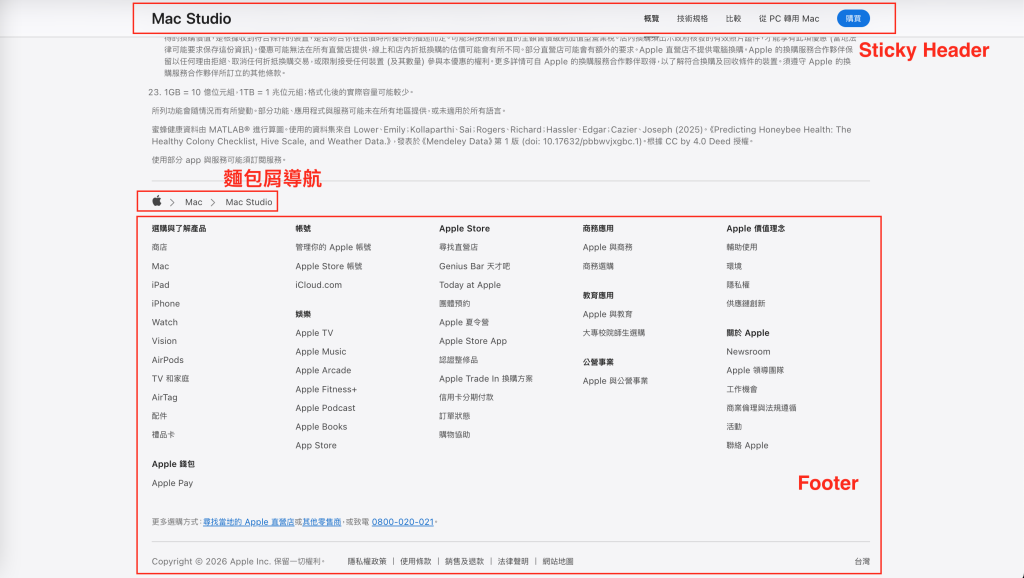
Task: Open 隱私權政策 in the bottom legal bar
Action: tap(367, 561)
